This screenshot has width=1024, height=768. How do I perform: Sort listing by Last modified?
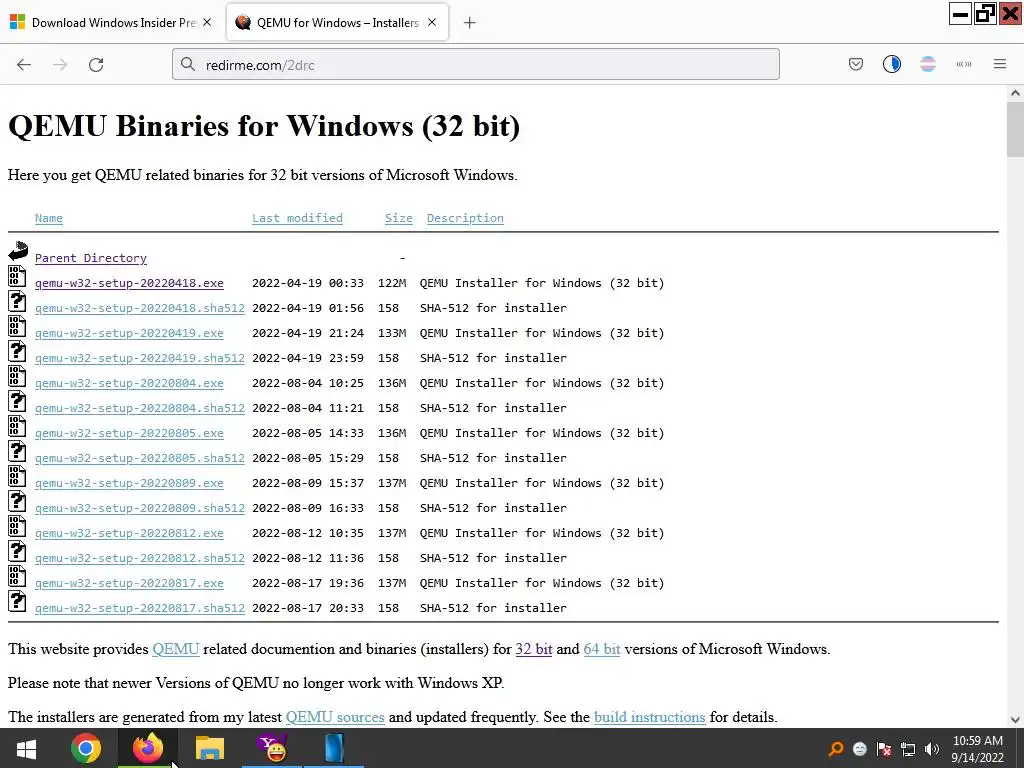pos(297,218)
